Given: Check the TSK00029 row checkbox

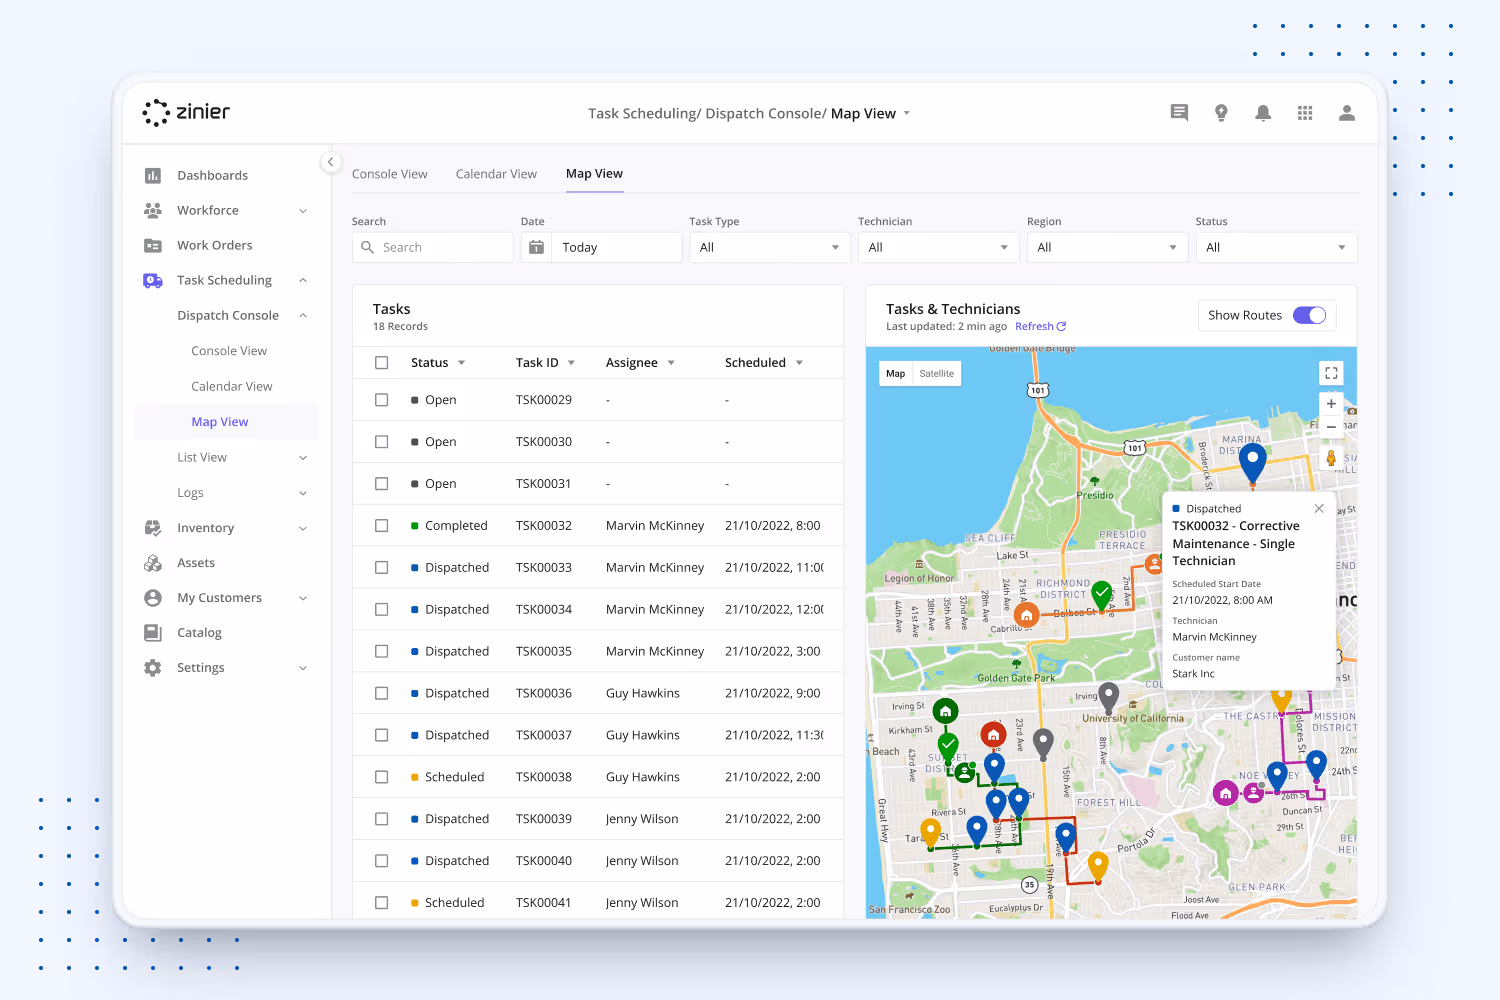Looking at the screenshot, I should click(381, 400).
